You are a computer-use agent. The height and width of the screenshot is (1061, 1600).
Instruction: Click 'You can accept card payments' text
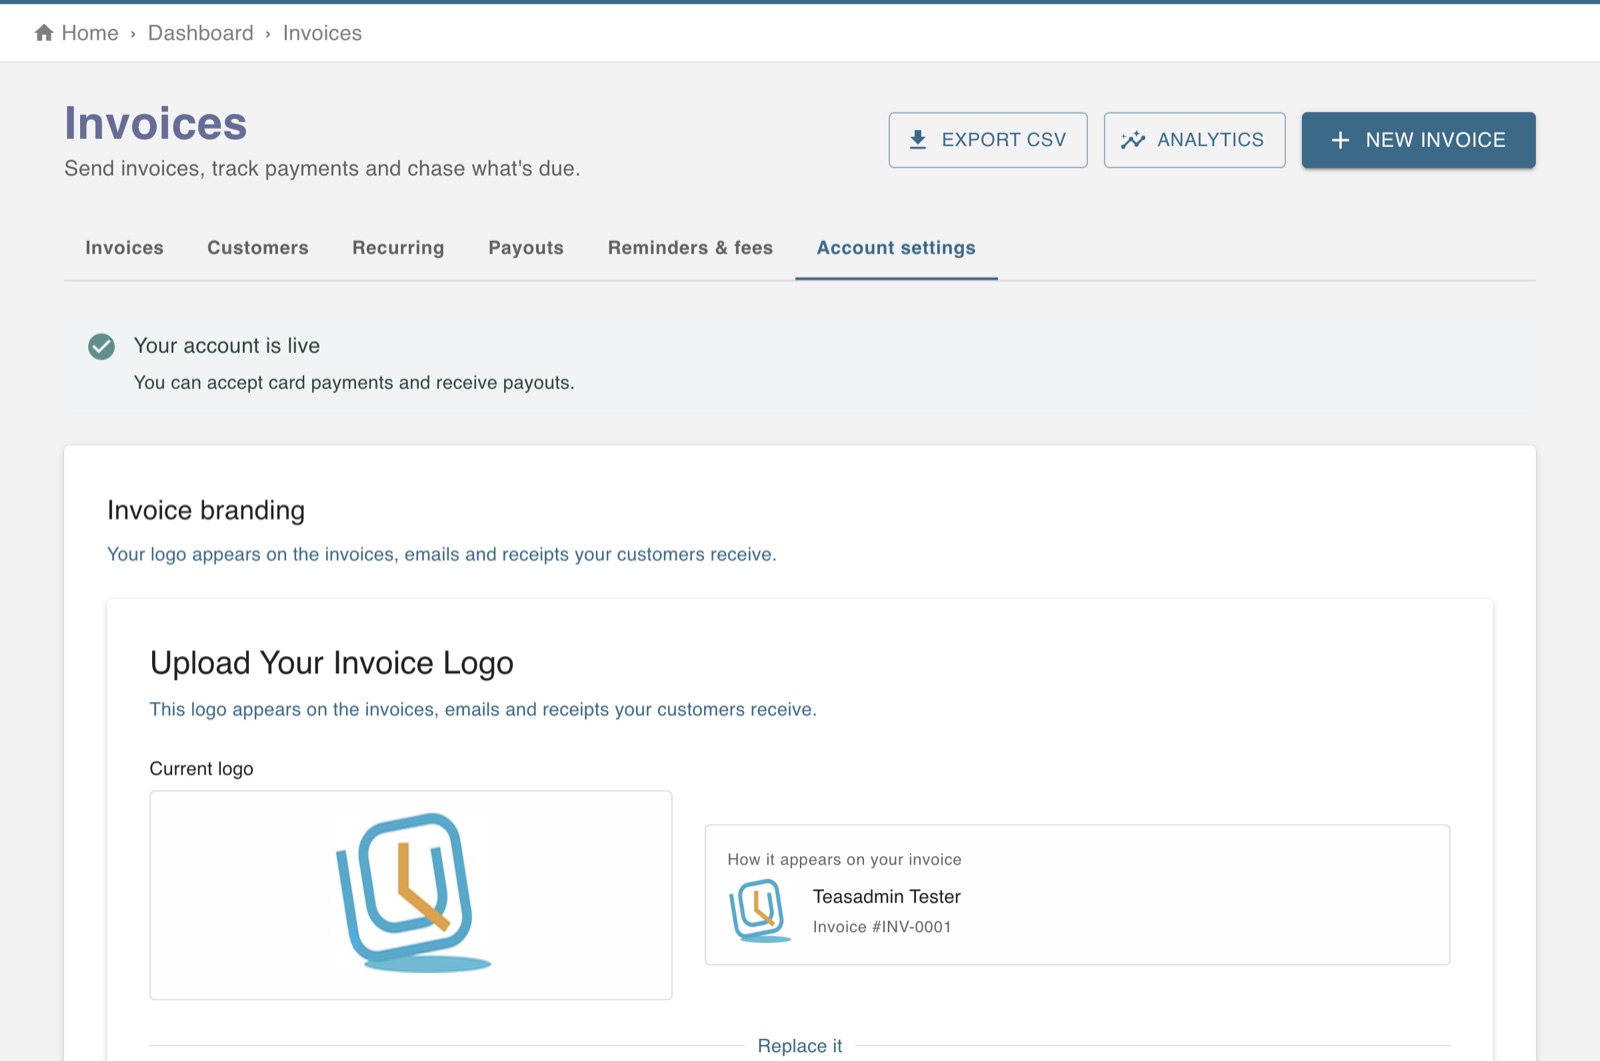(x=354, y=383)
